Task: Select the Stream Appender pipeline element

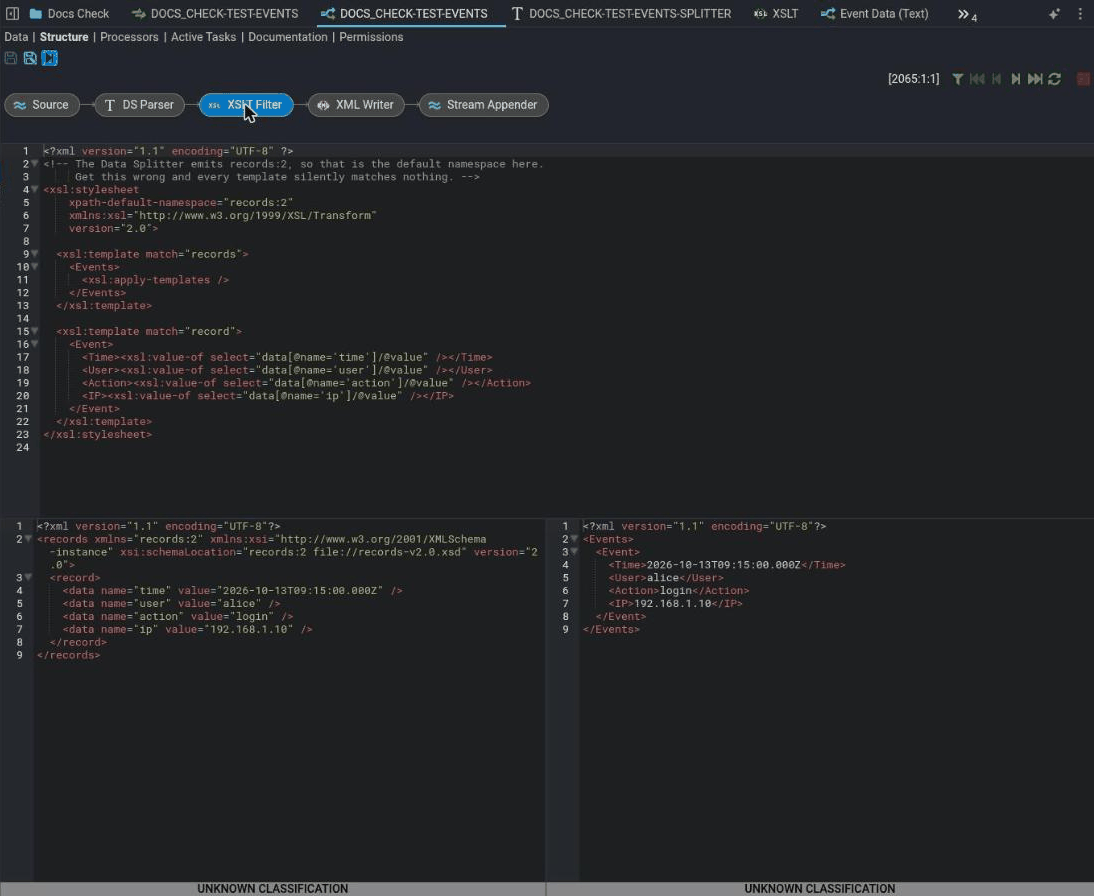Action: click(484, 105)
